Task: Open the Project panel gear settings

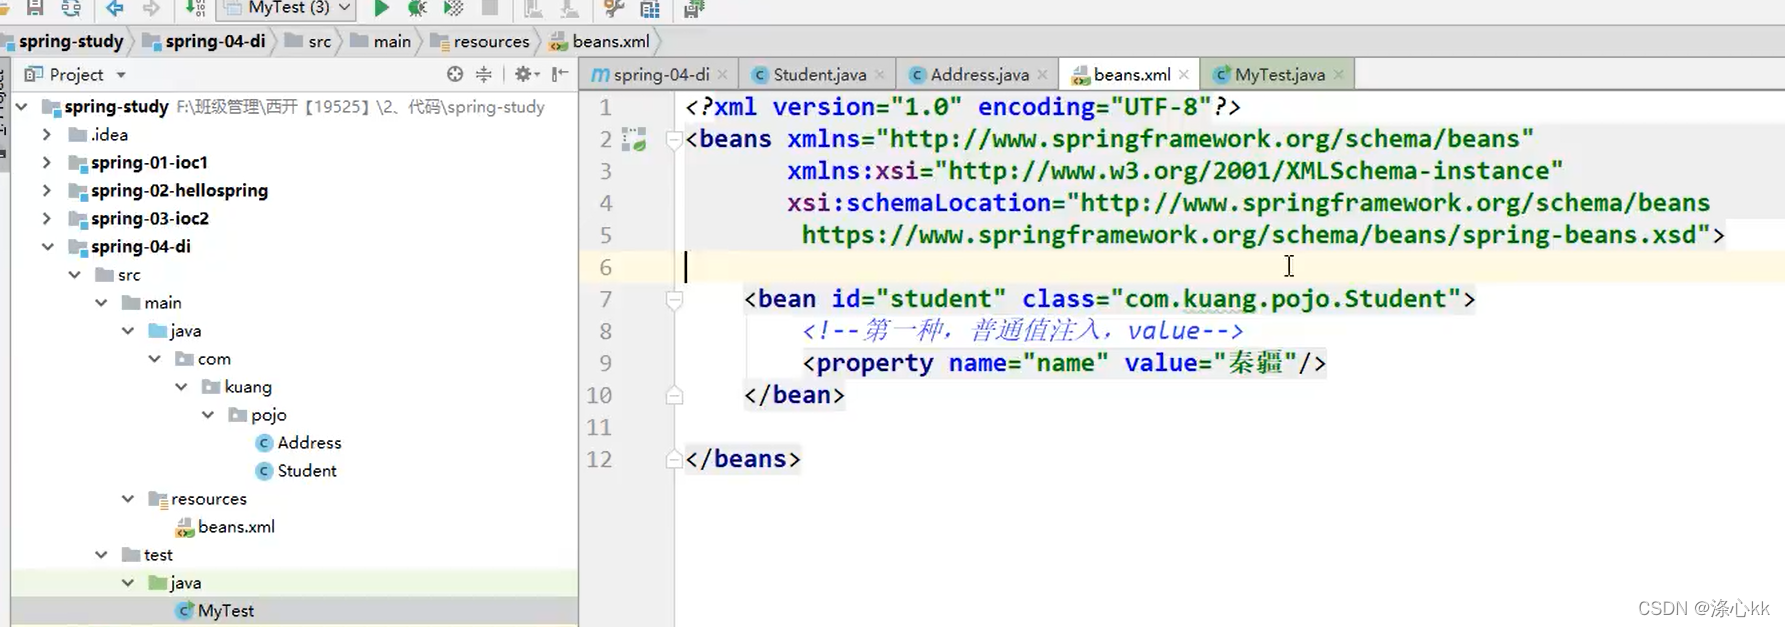Action: coord(525,74)
